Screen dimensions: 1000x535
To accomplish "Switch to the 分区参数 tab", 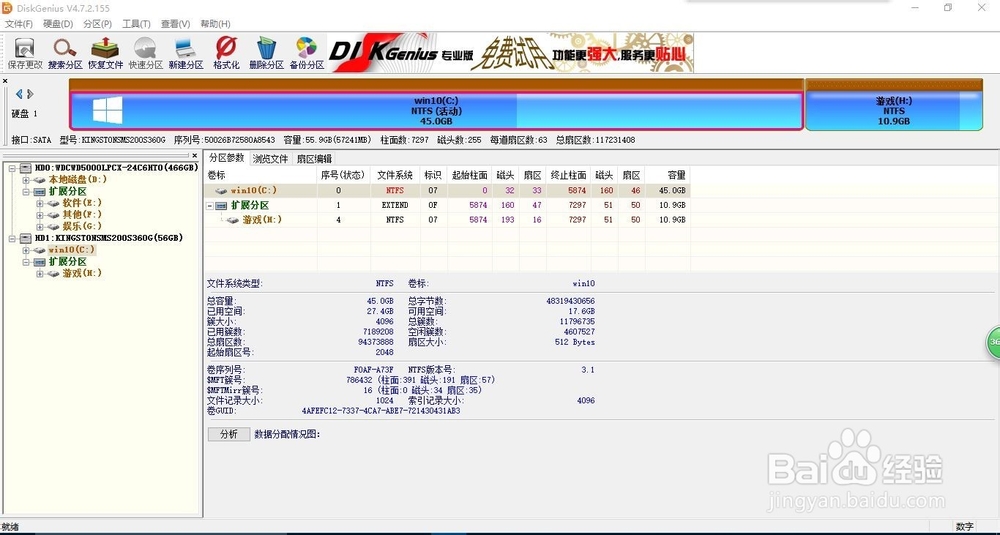I will [226, 158].
